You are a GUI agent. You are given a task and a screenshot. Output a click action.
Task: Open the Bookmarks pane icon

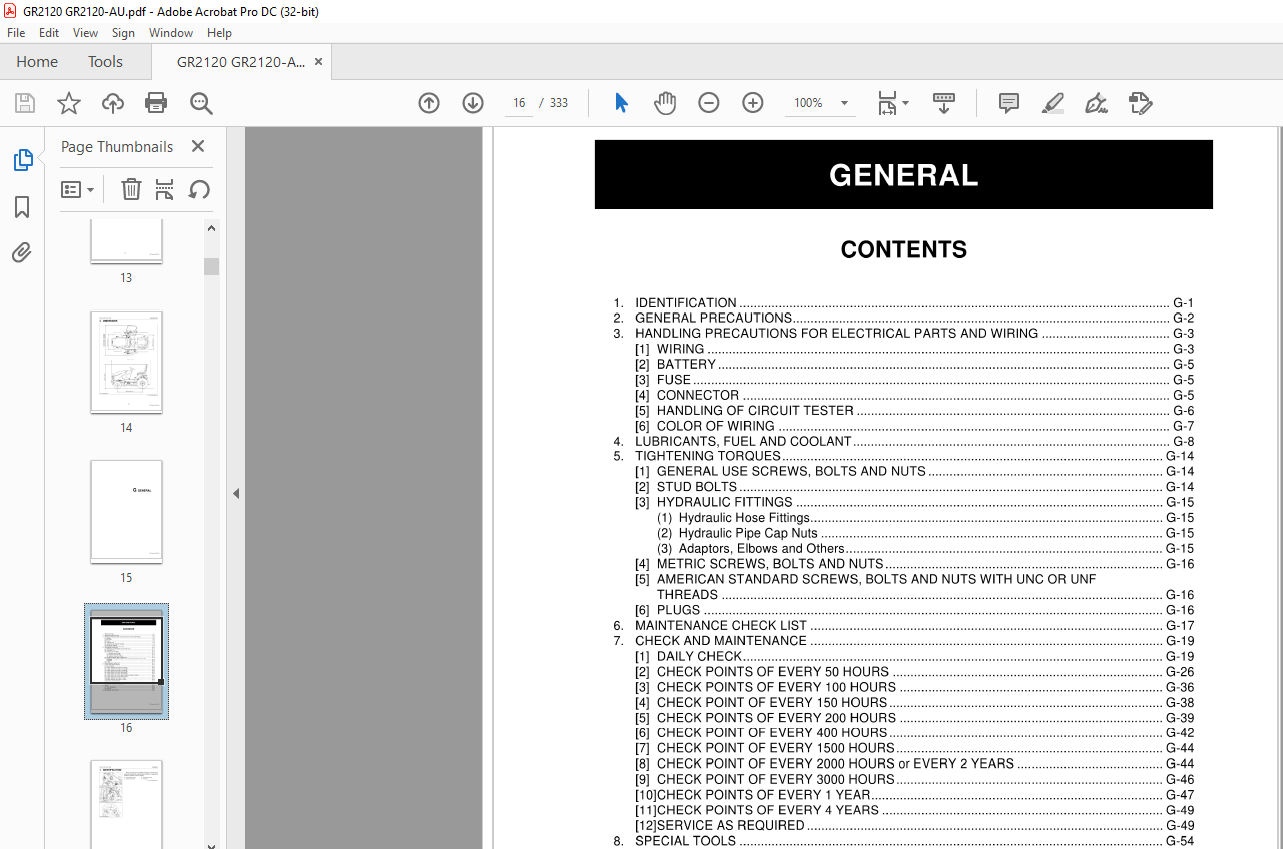coord(22,207)
